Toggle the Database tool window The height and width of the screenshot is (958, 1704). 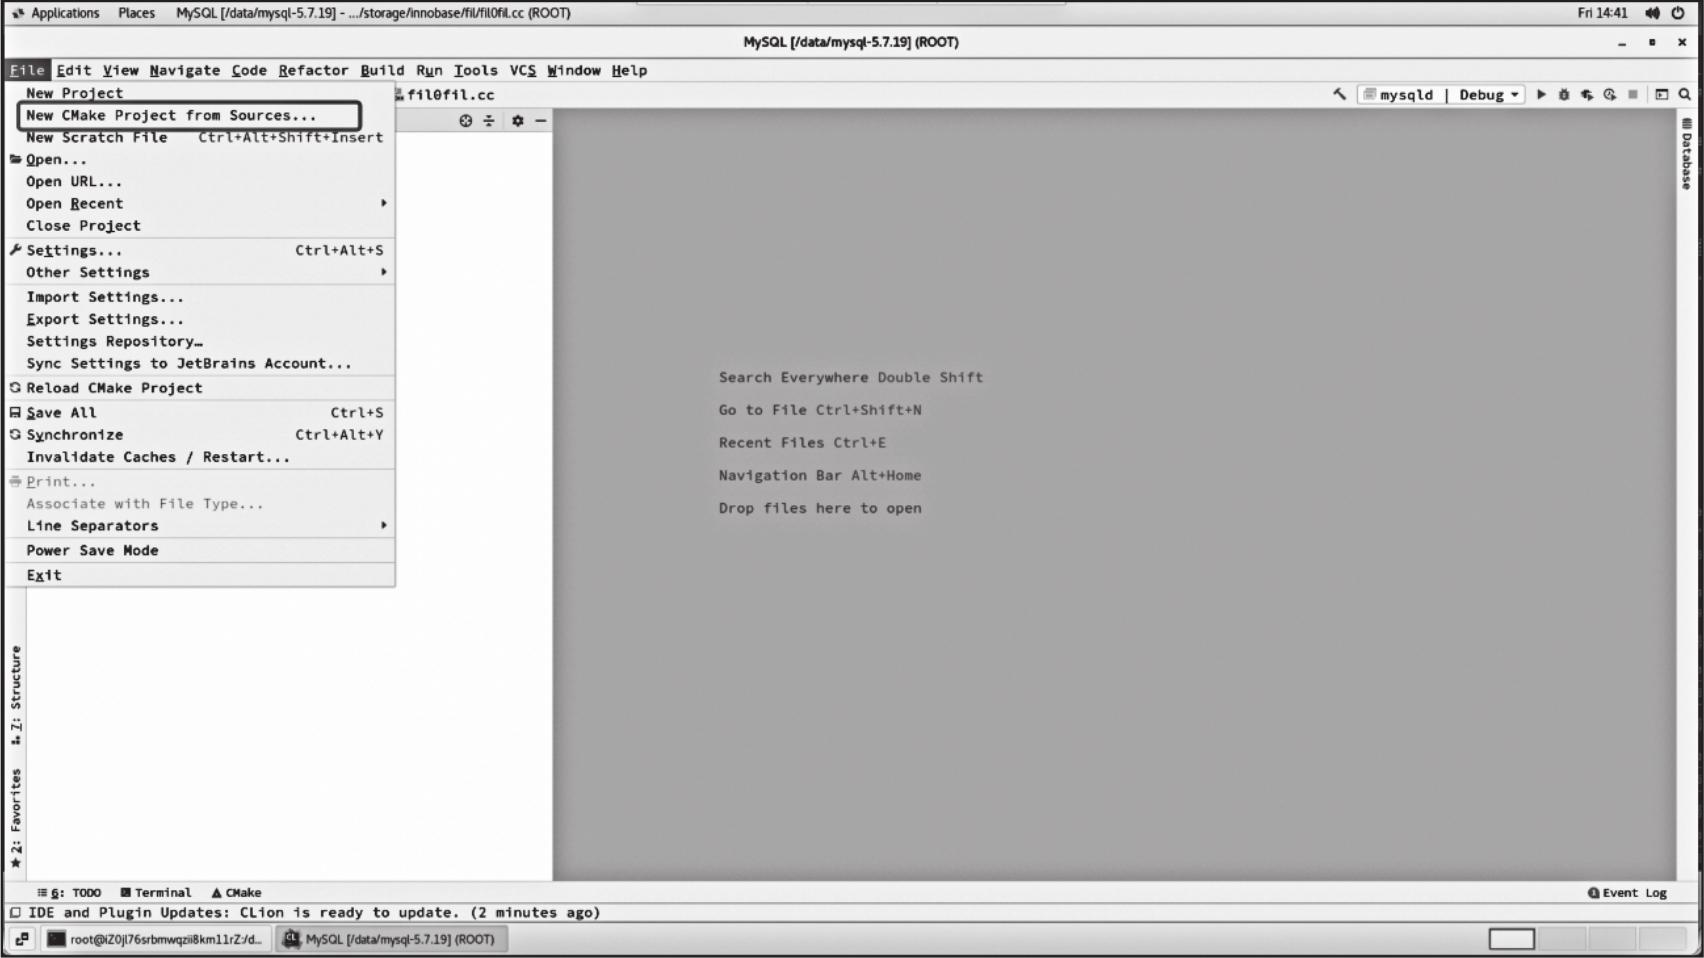click(1687, 155)
